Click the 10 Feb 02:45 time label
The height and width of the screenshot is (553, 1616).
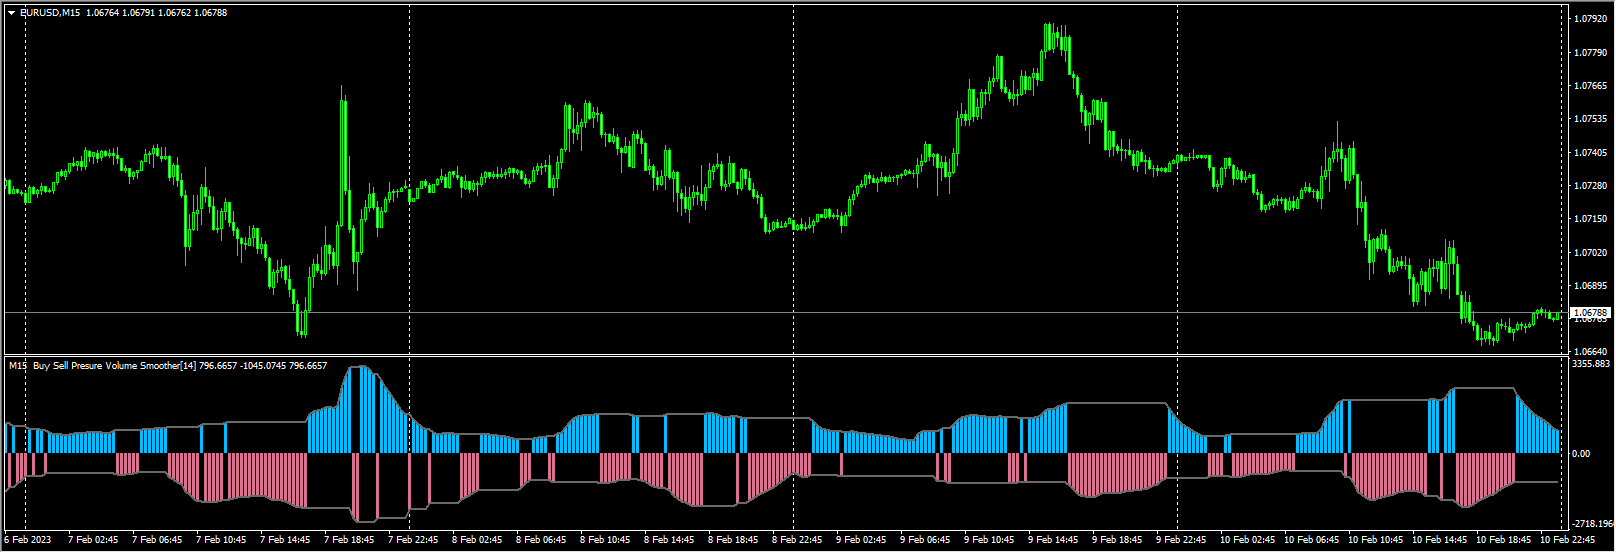(1247, 540)
